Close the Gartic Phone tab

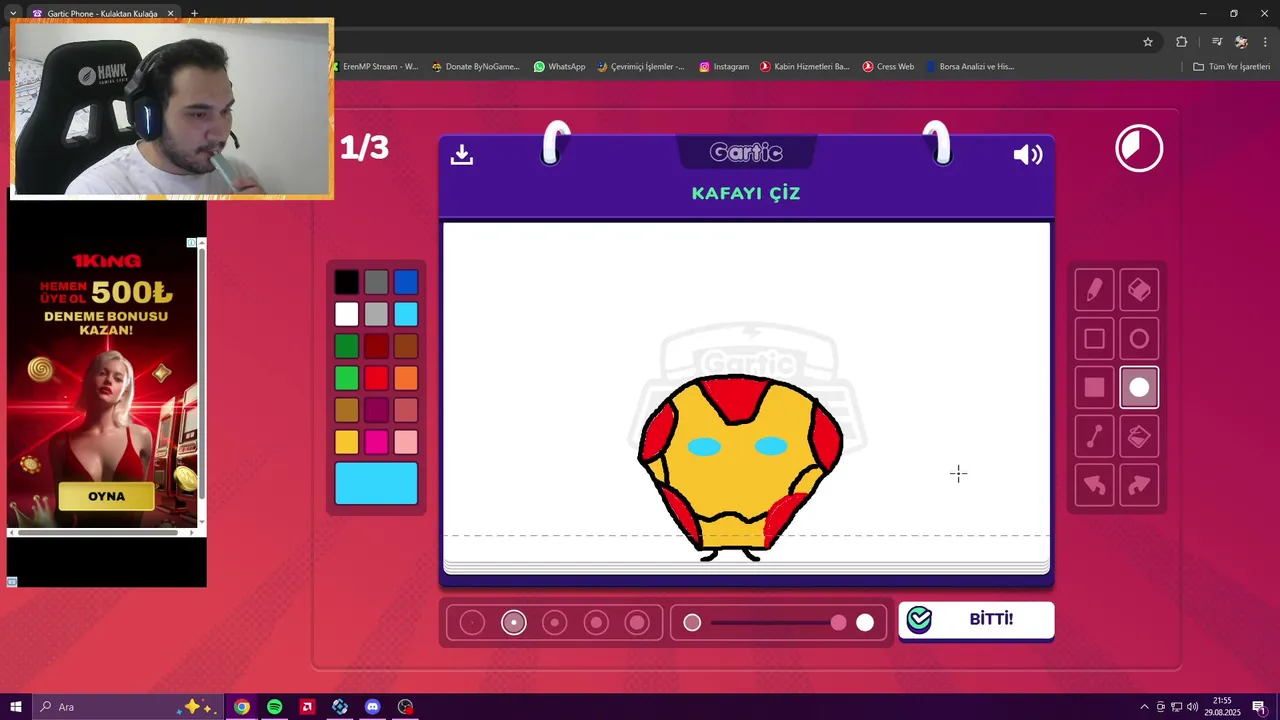[x=170, y=14]
